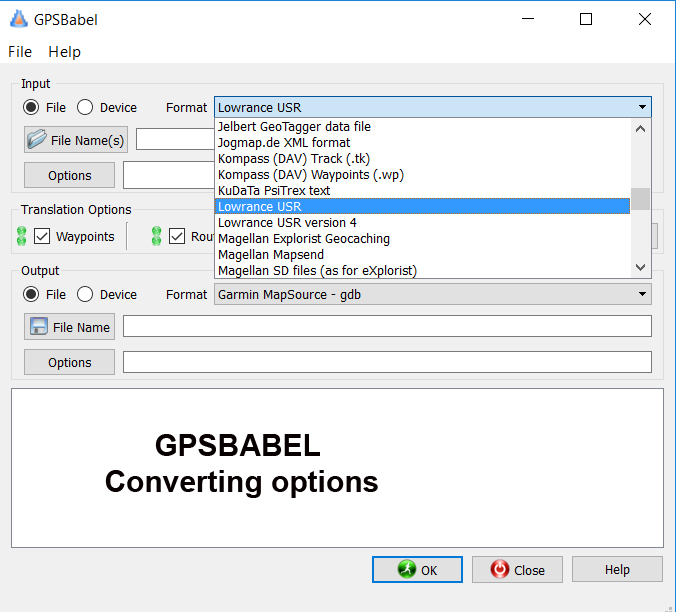Open the Help menu
This screenshot has width=676, height=612.
click(x=64, y=52)
